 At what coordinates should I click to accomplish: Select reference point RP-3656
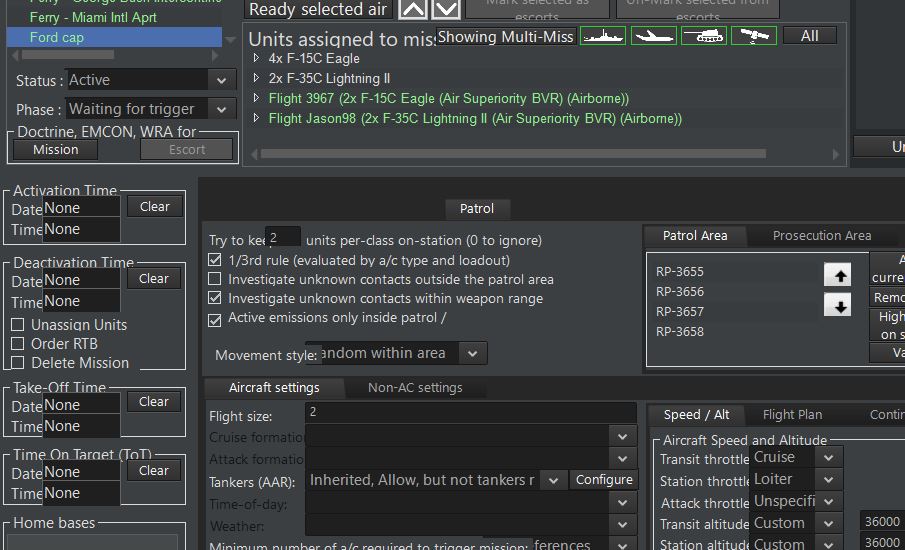pos(680,291)
